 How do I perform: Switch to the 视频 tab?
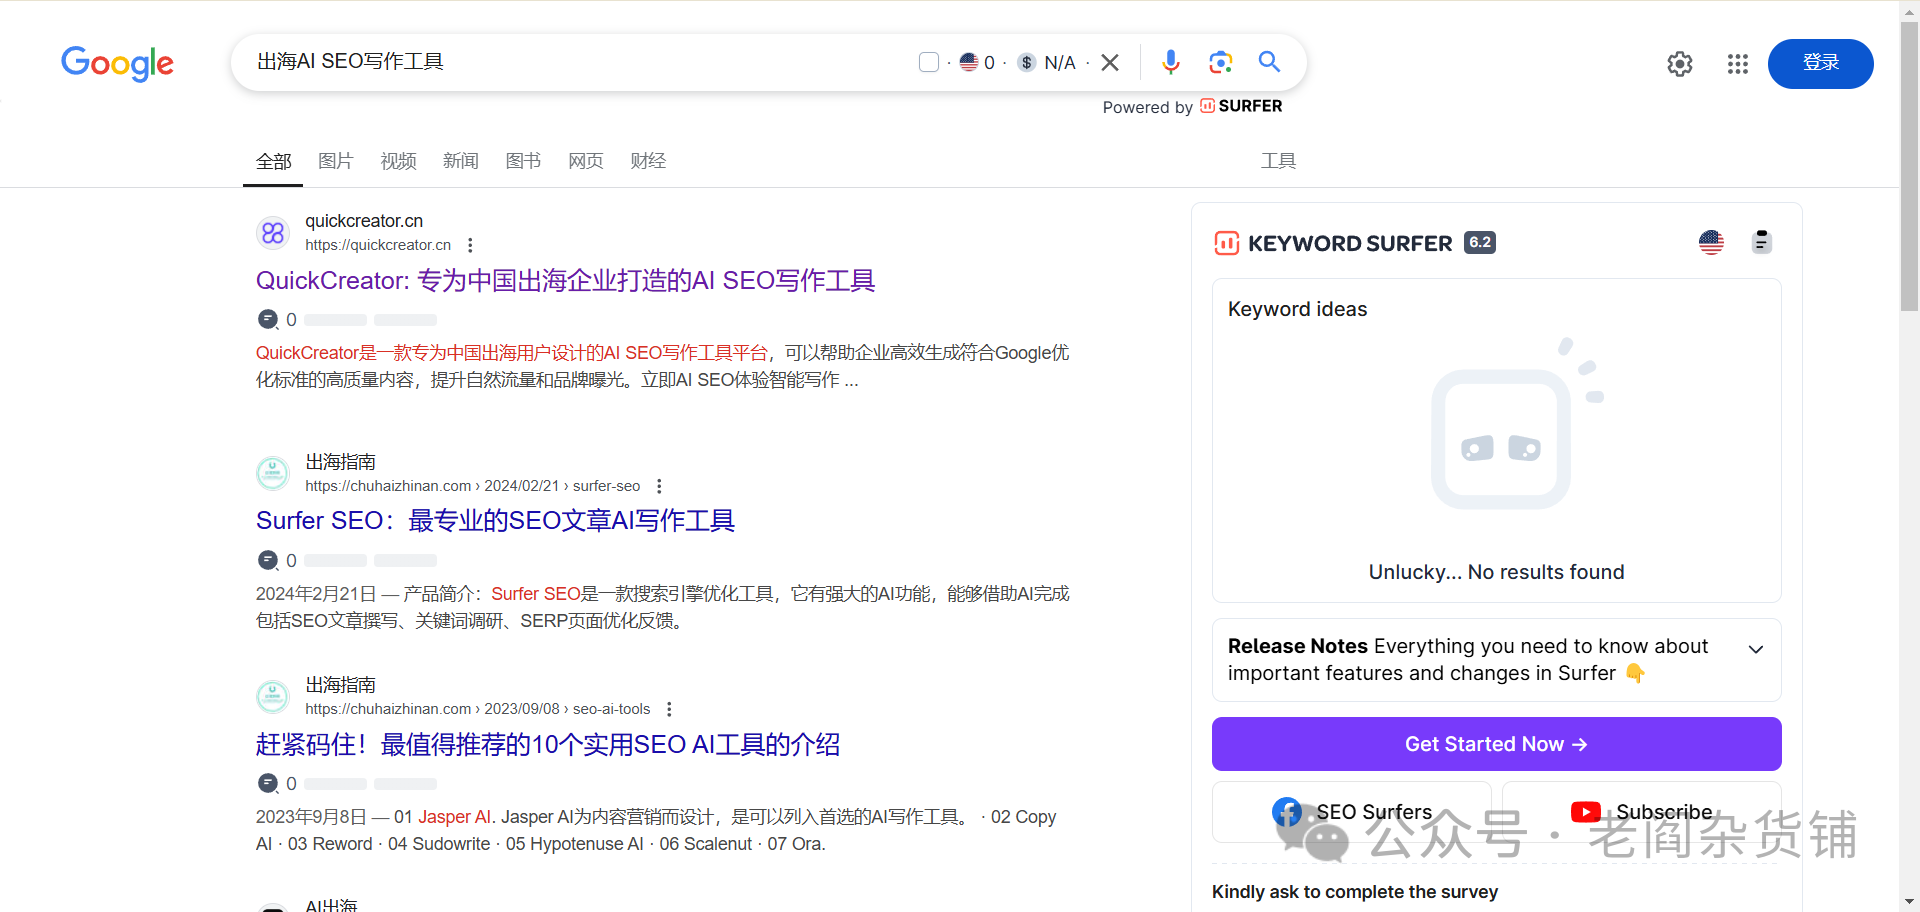[x=398, y=161]
